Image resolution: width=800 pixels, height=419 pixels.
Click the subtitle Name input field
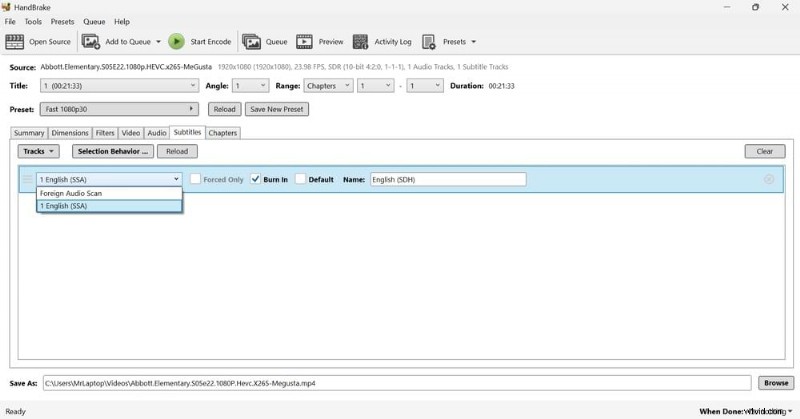(x=448, y=179)
